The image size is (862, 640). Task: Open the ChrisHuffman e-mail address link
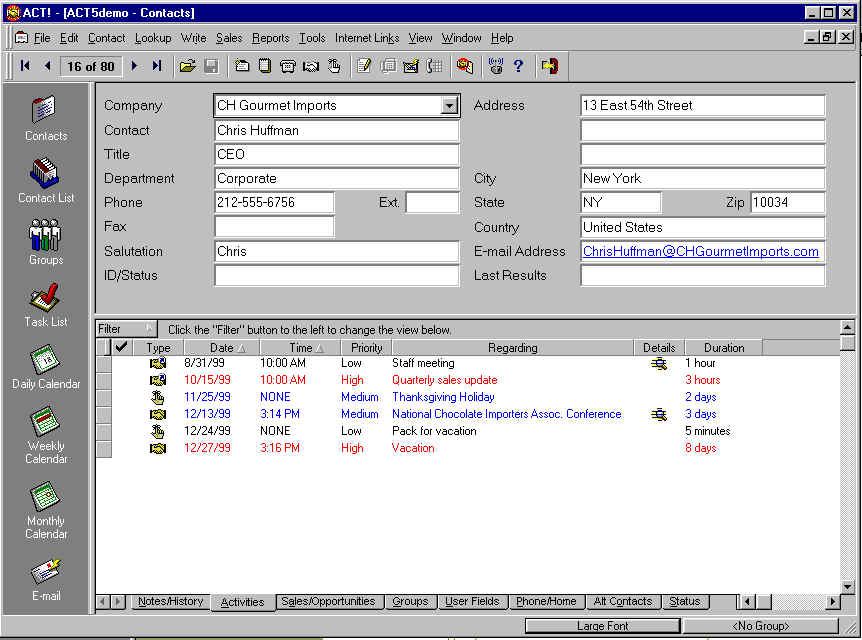[700, 251]
